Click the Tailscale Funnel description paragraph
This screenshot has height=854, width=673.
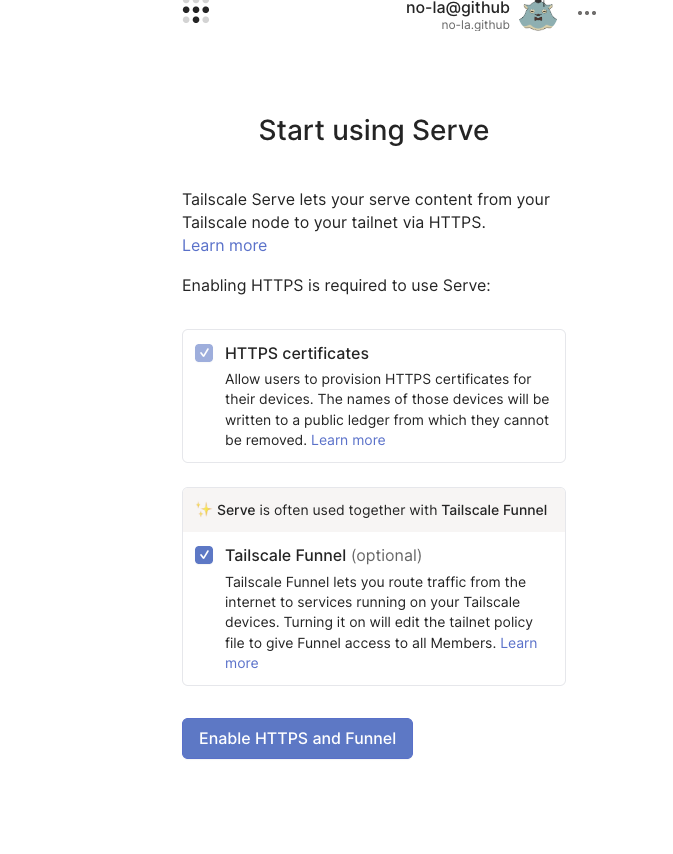381,623
